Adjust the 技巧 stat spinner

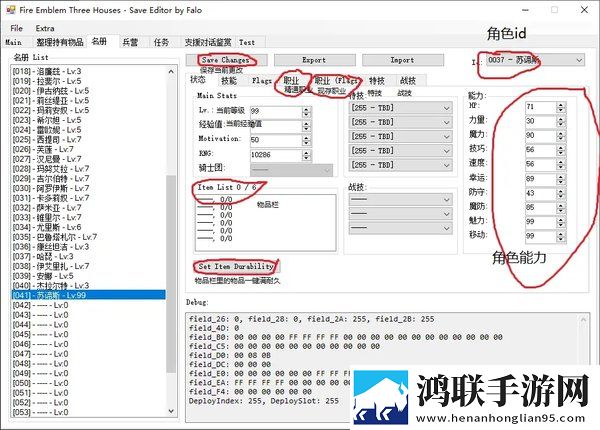(561, 150)
